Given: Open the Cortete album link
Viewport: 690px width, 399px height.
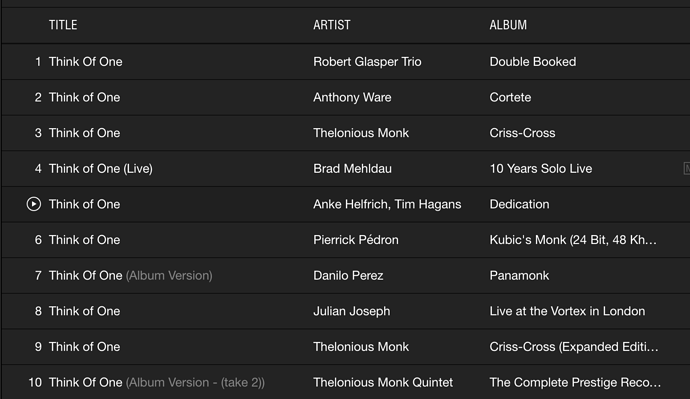Looking at the screenshot, I should coord(510,97).
